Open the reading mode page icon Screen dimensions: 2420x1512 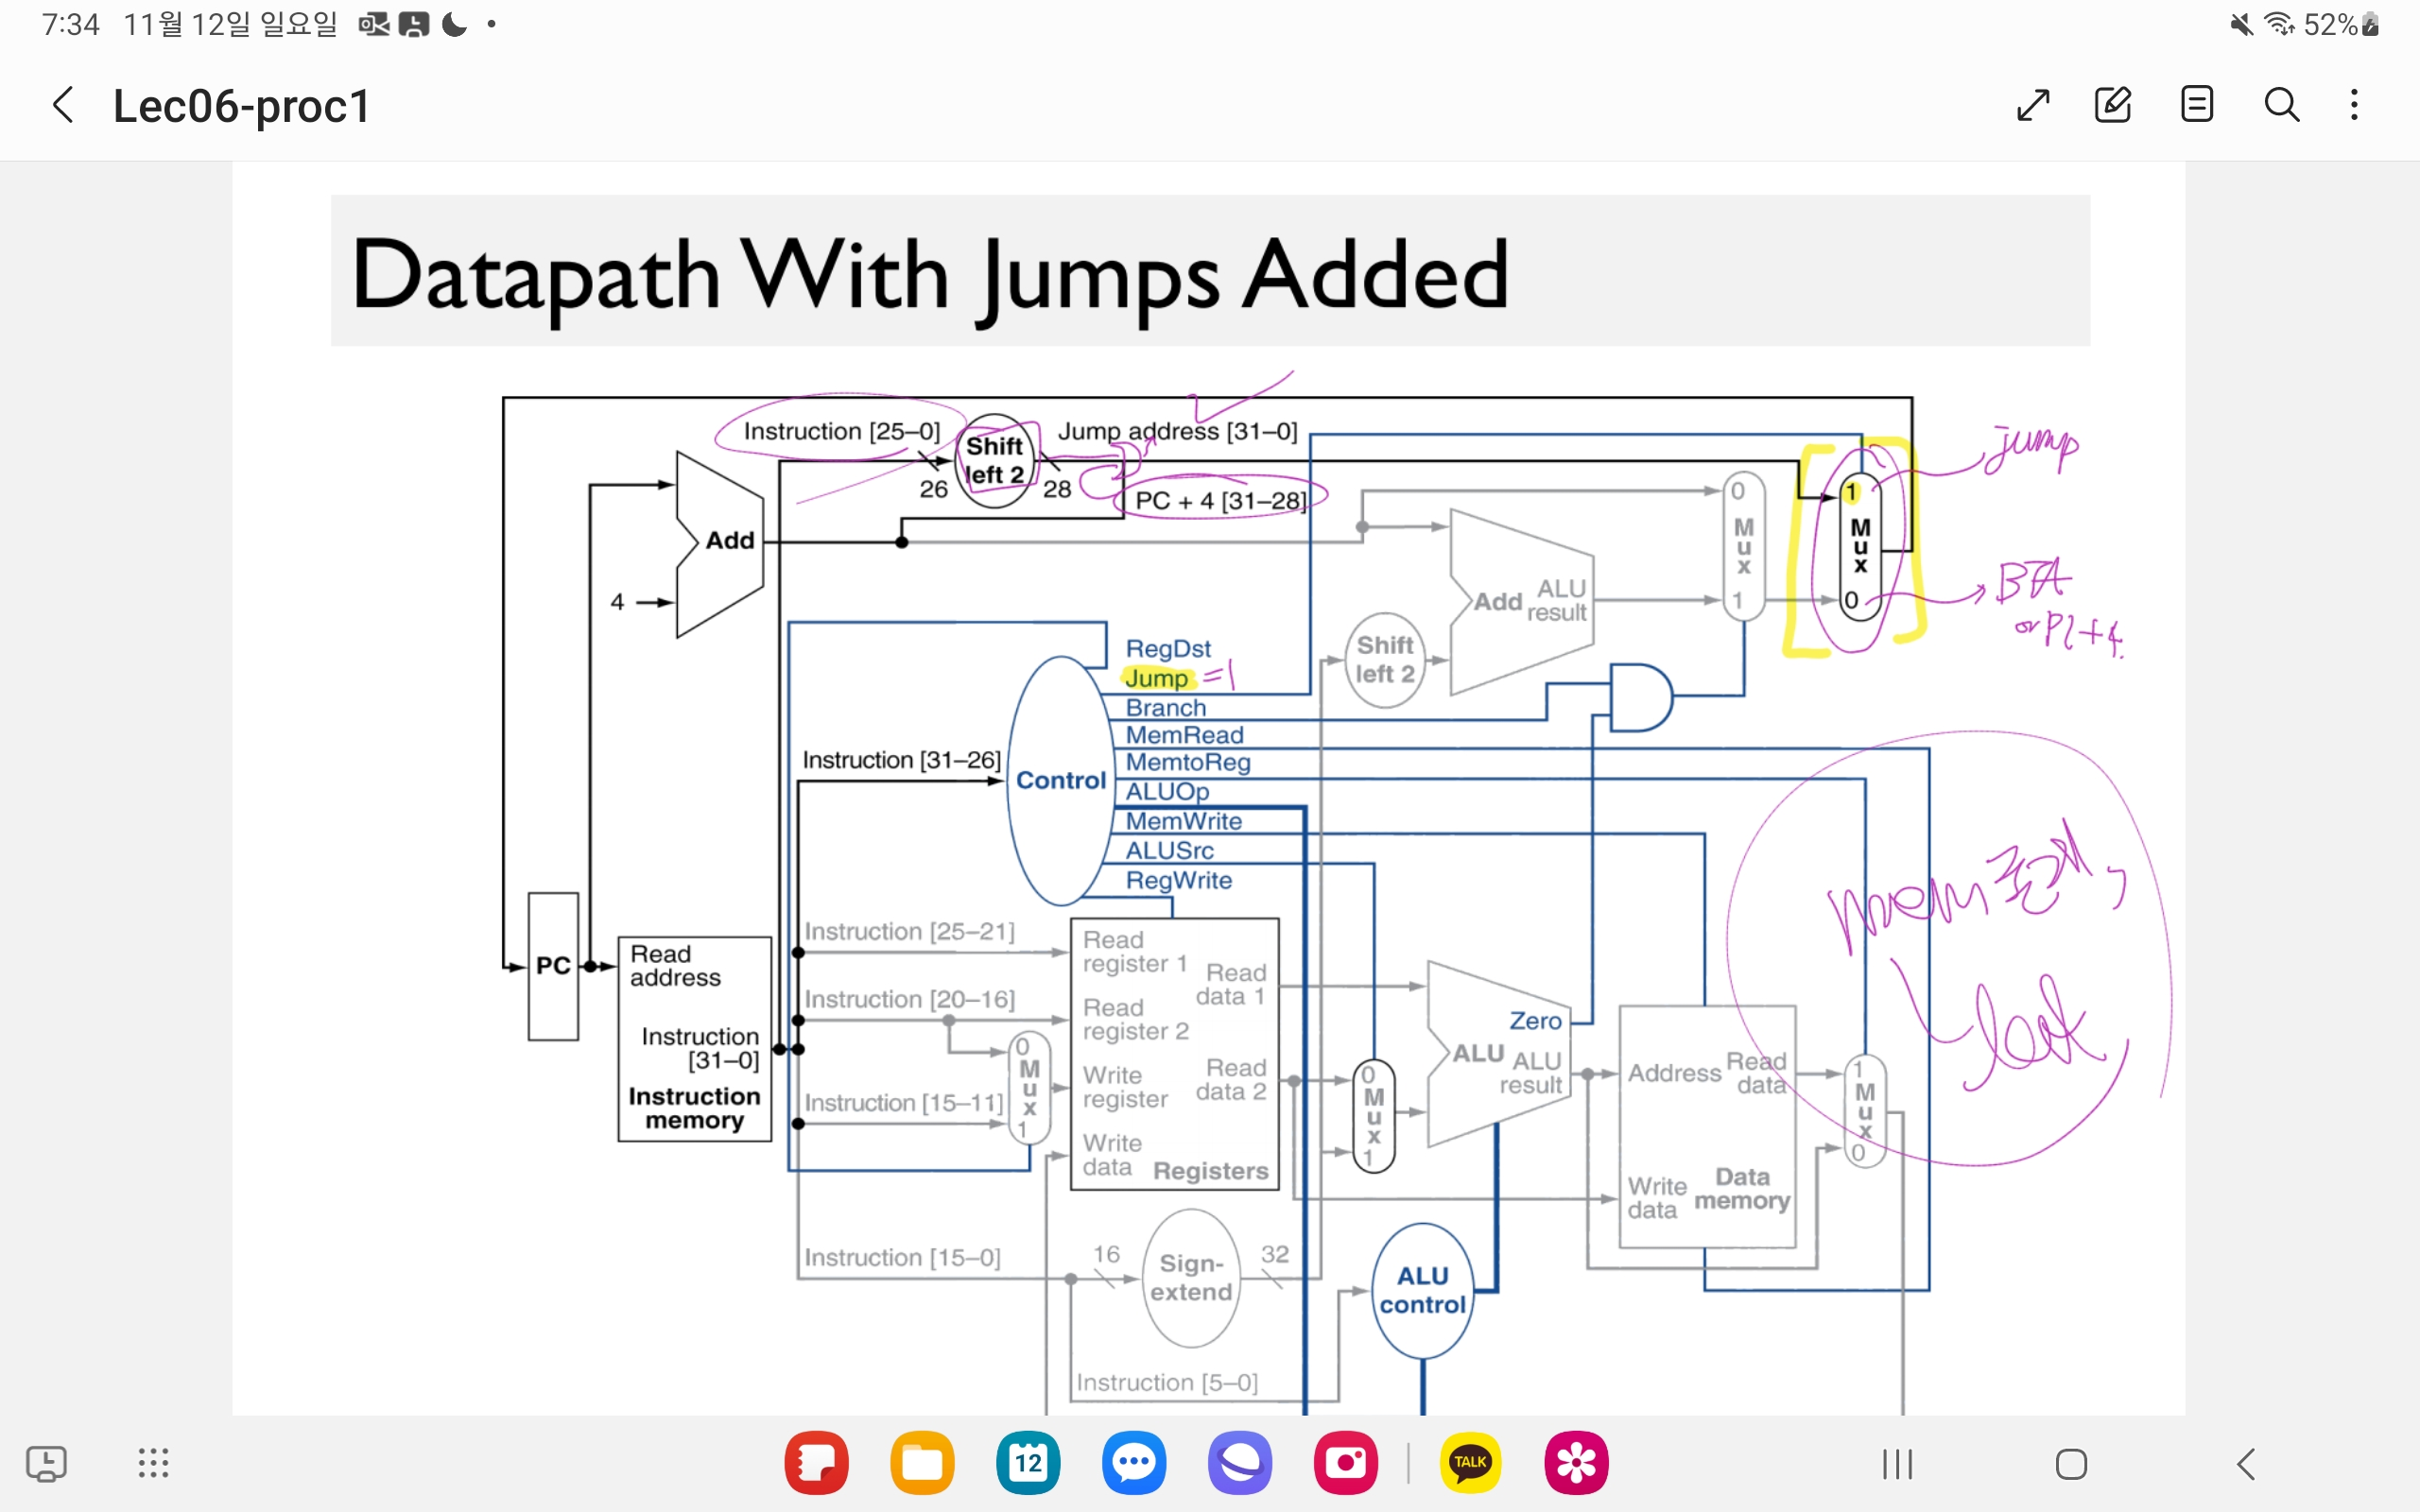(x=2197, y=105)
